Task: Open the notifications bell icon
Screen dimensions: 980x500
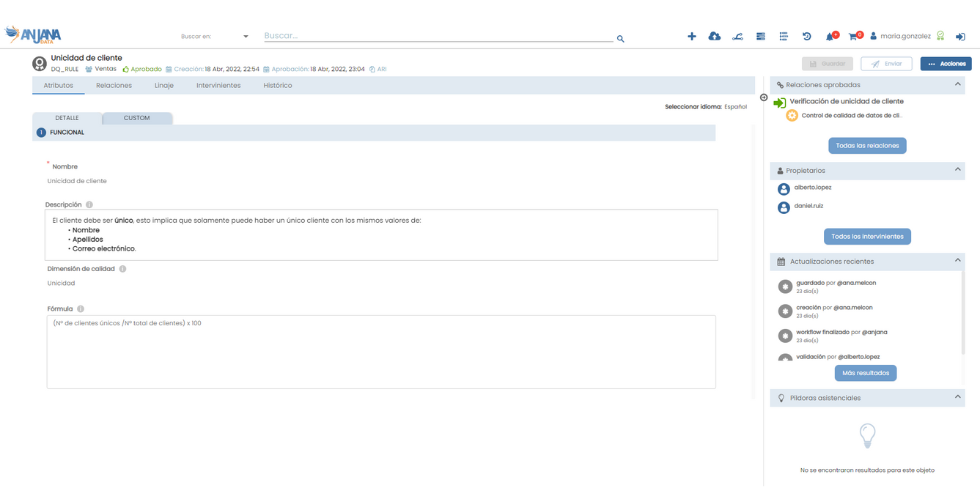Action: (x=830, y=37)
